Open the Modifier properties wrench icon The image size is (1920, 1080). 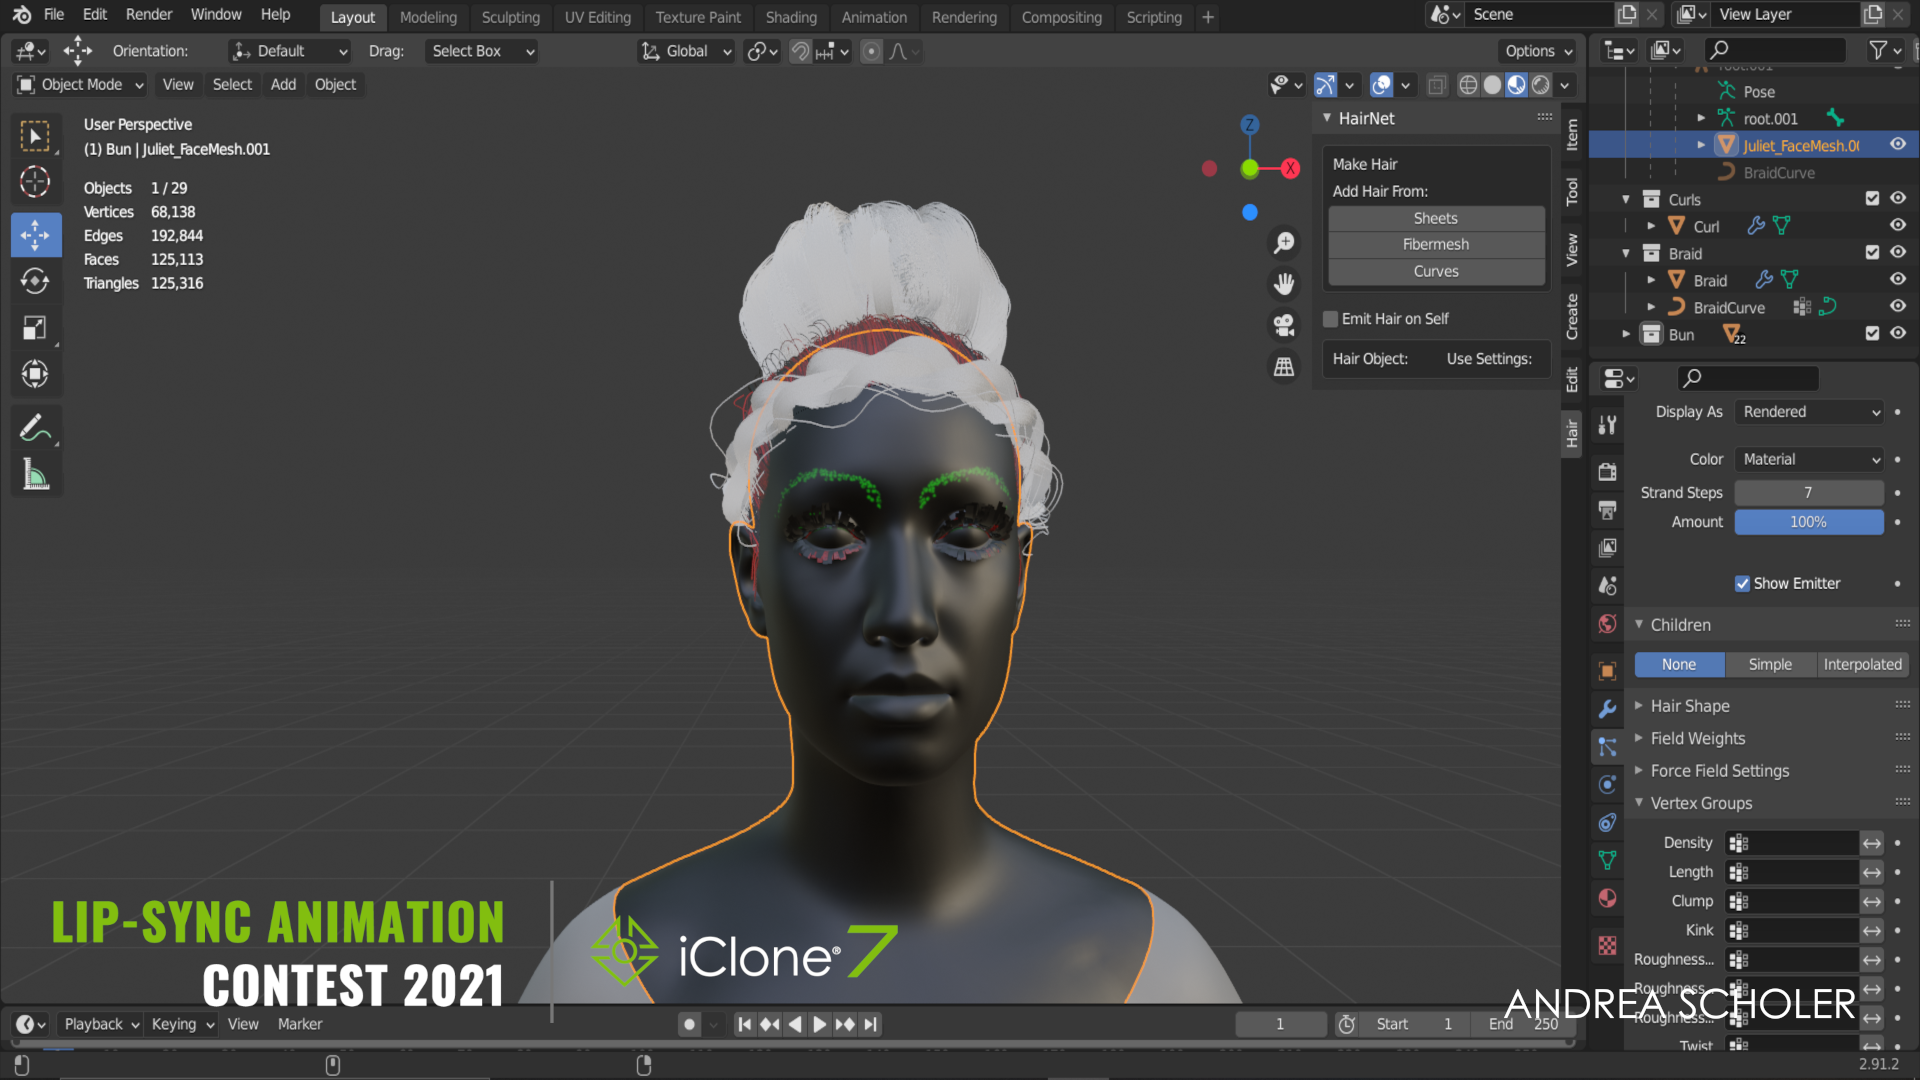point(1607,709)
